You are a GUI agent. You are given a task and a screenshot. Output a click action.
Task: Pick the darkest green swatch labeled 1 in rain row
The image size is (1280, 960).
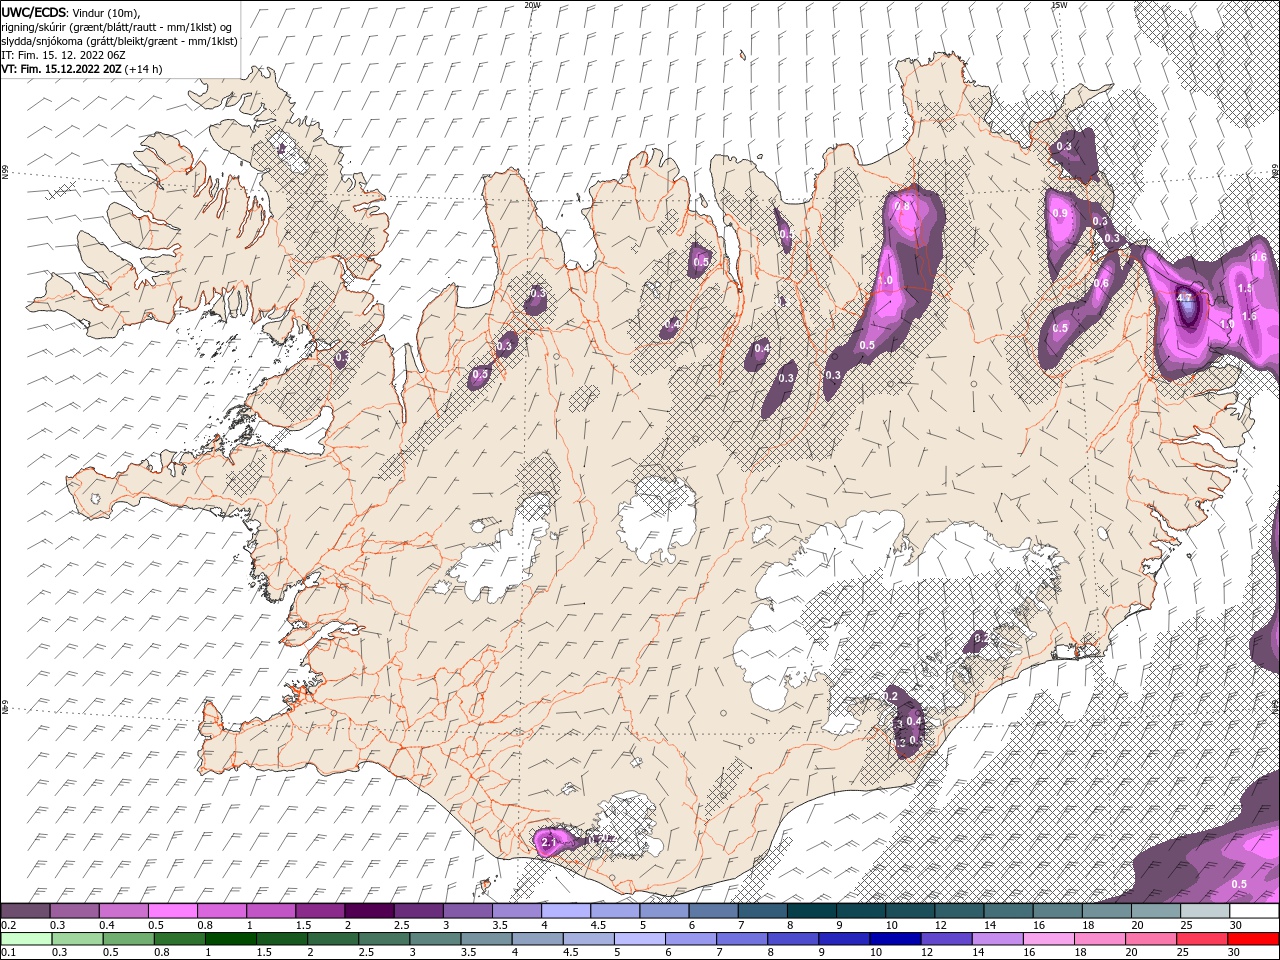230,939
